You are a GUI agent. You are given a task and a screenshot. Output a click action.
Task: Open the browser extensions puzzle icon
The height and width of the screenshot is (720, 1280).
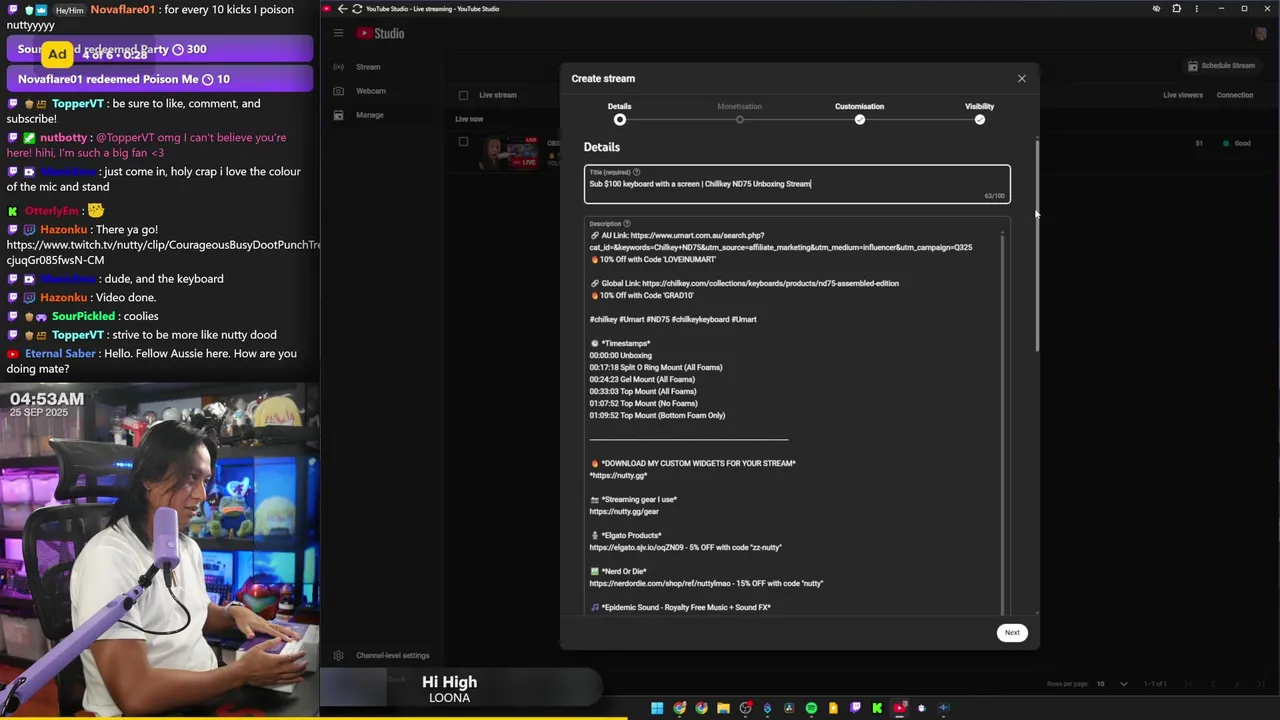(1176, 9)
